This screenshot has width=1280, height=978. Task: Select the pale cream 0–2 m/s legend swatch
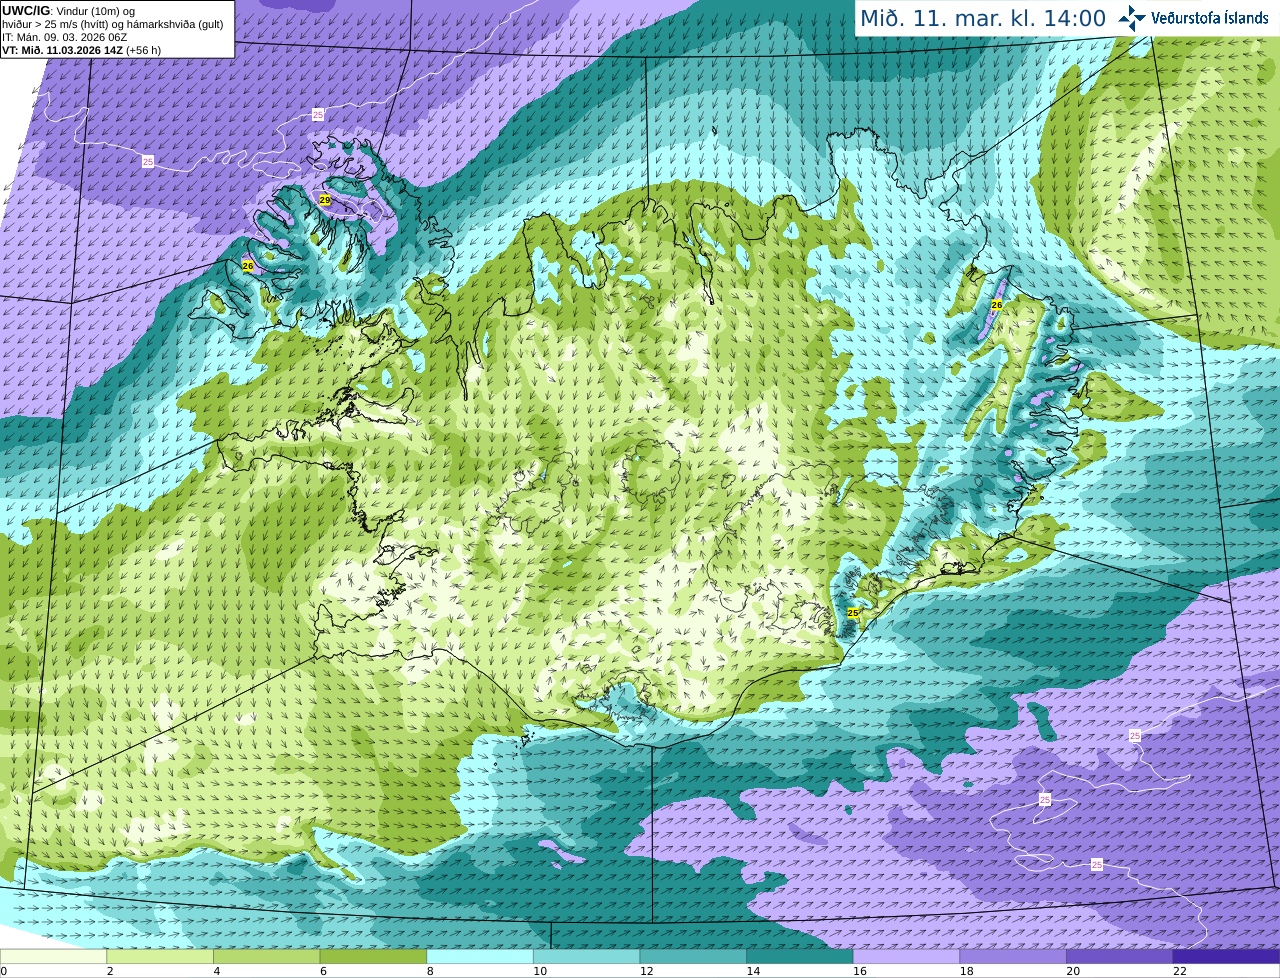[x=53, y=956]
